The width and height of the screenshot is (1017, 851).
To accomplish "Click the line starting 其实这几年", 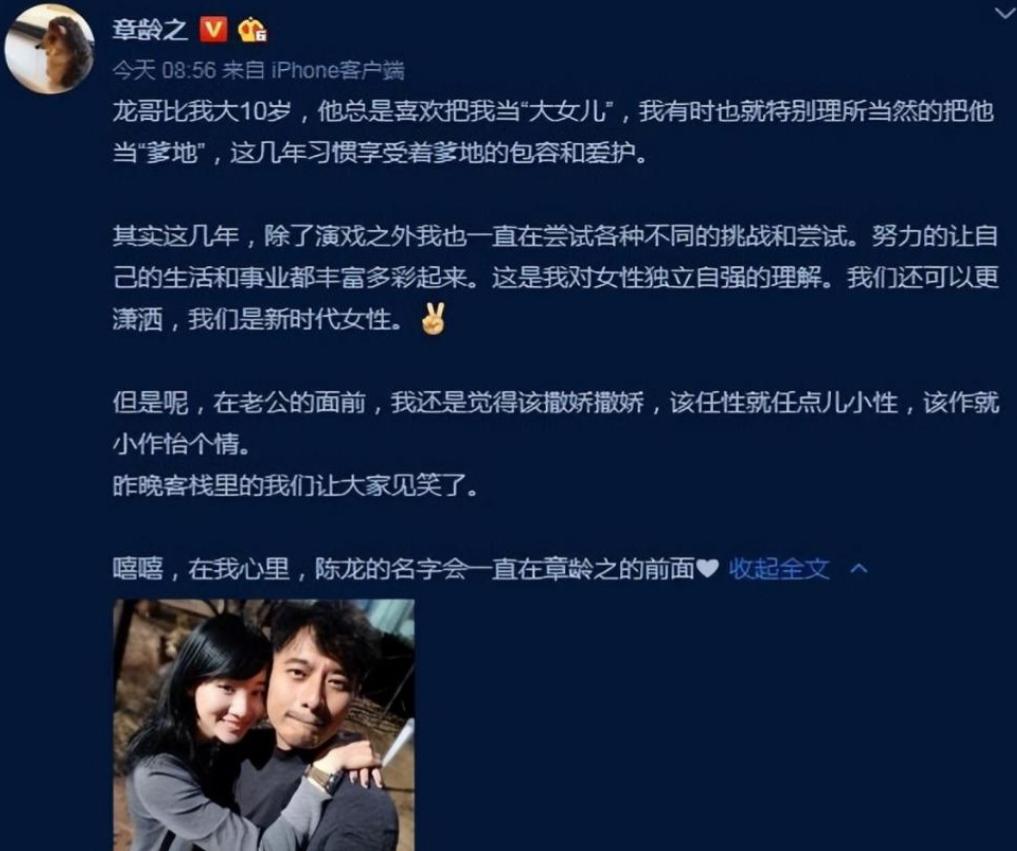I will pyautogui.click(x=555, y=236).
